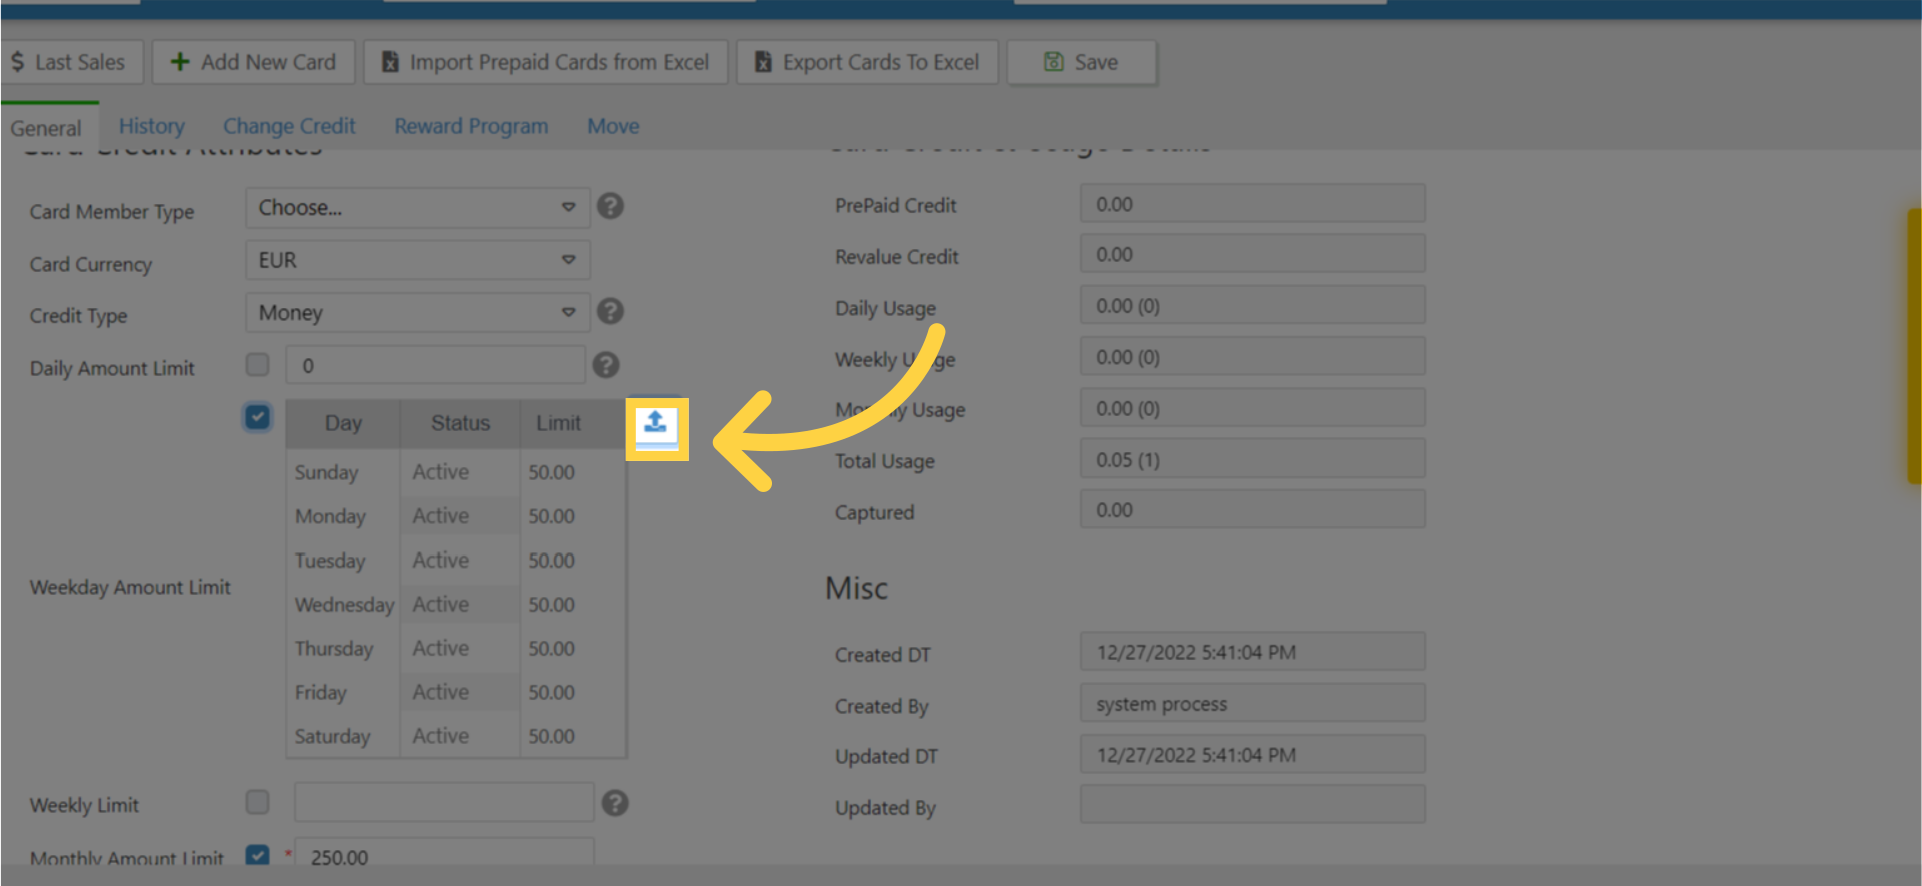1922x886 pixels.
Task: Click the Updated DT field
Action: (x=1253, y=754)
